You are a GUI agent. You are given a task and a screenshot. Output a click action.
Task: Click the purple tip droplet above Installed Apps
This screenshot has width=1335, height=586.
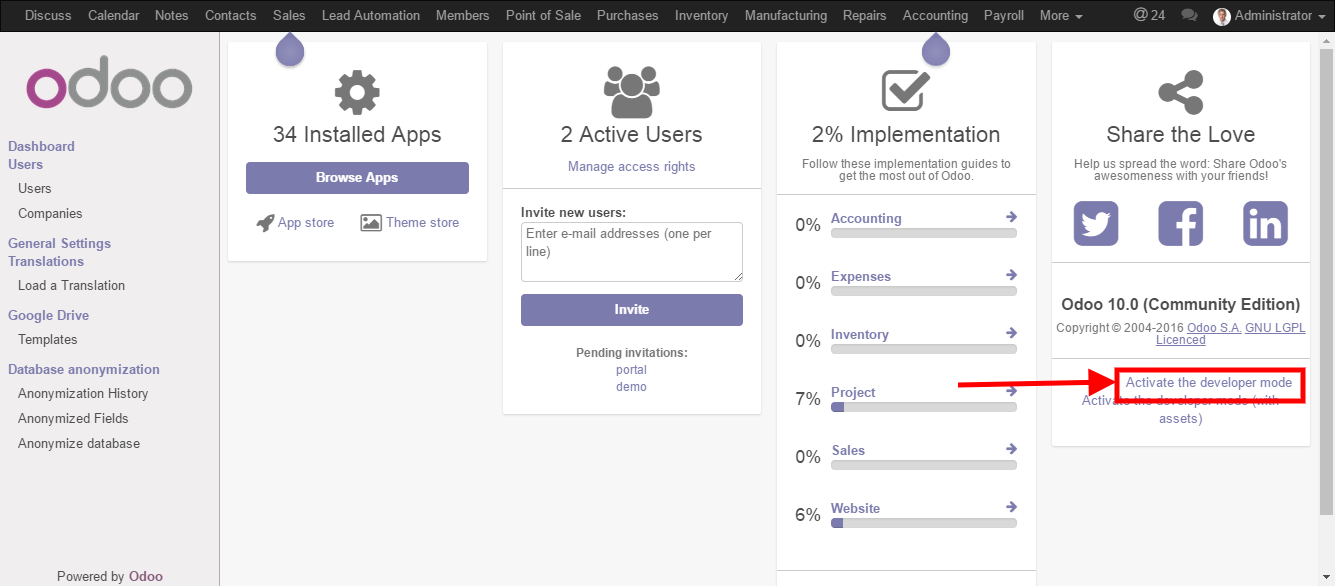[x=290, y=49]
